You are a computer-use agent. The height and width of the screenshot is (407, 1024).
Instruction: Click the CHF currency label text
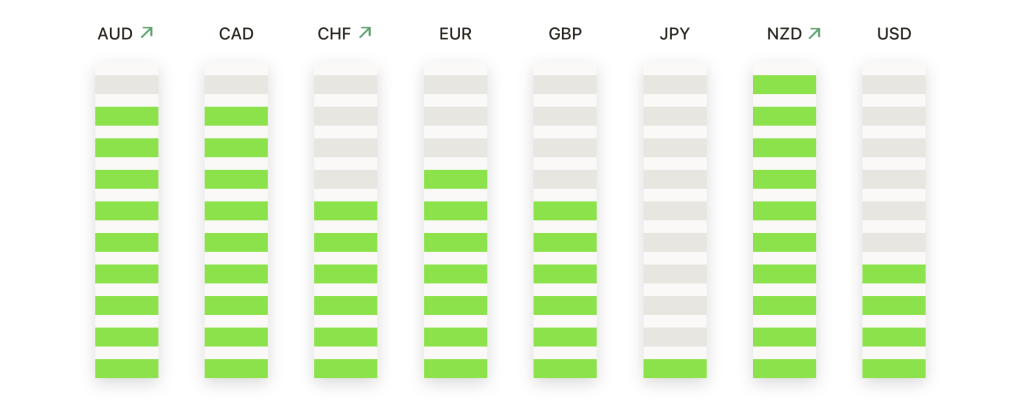[x=334, y=34]
